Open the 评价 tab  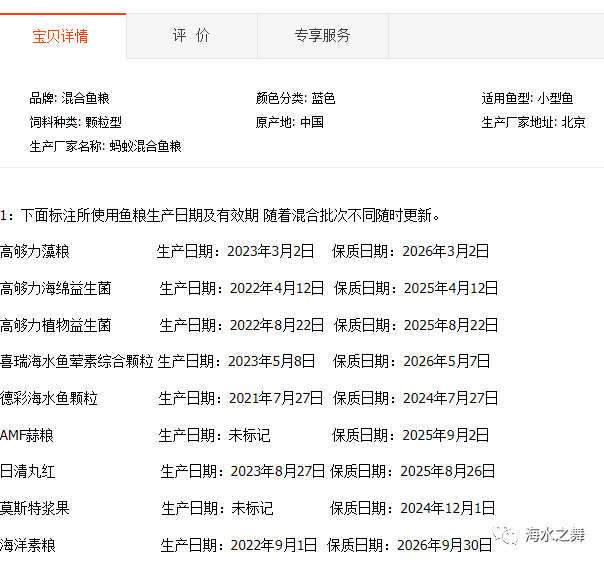(191, 36)
